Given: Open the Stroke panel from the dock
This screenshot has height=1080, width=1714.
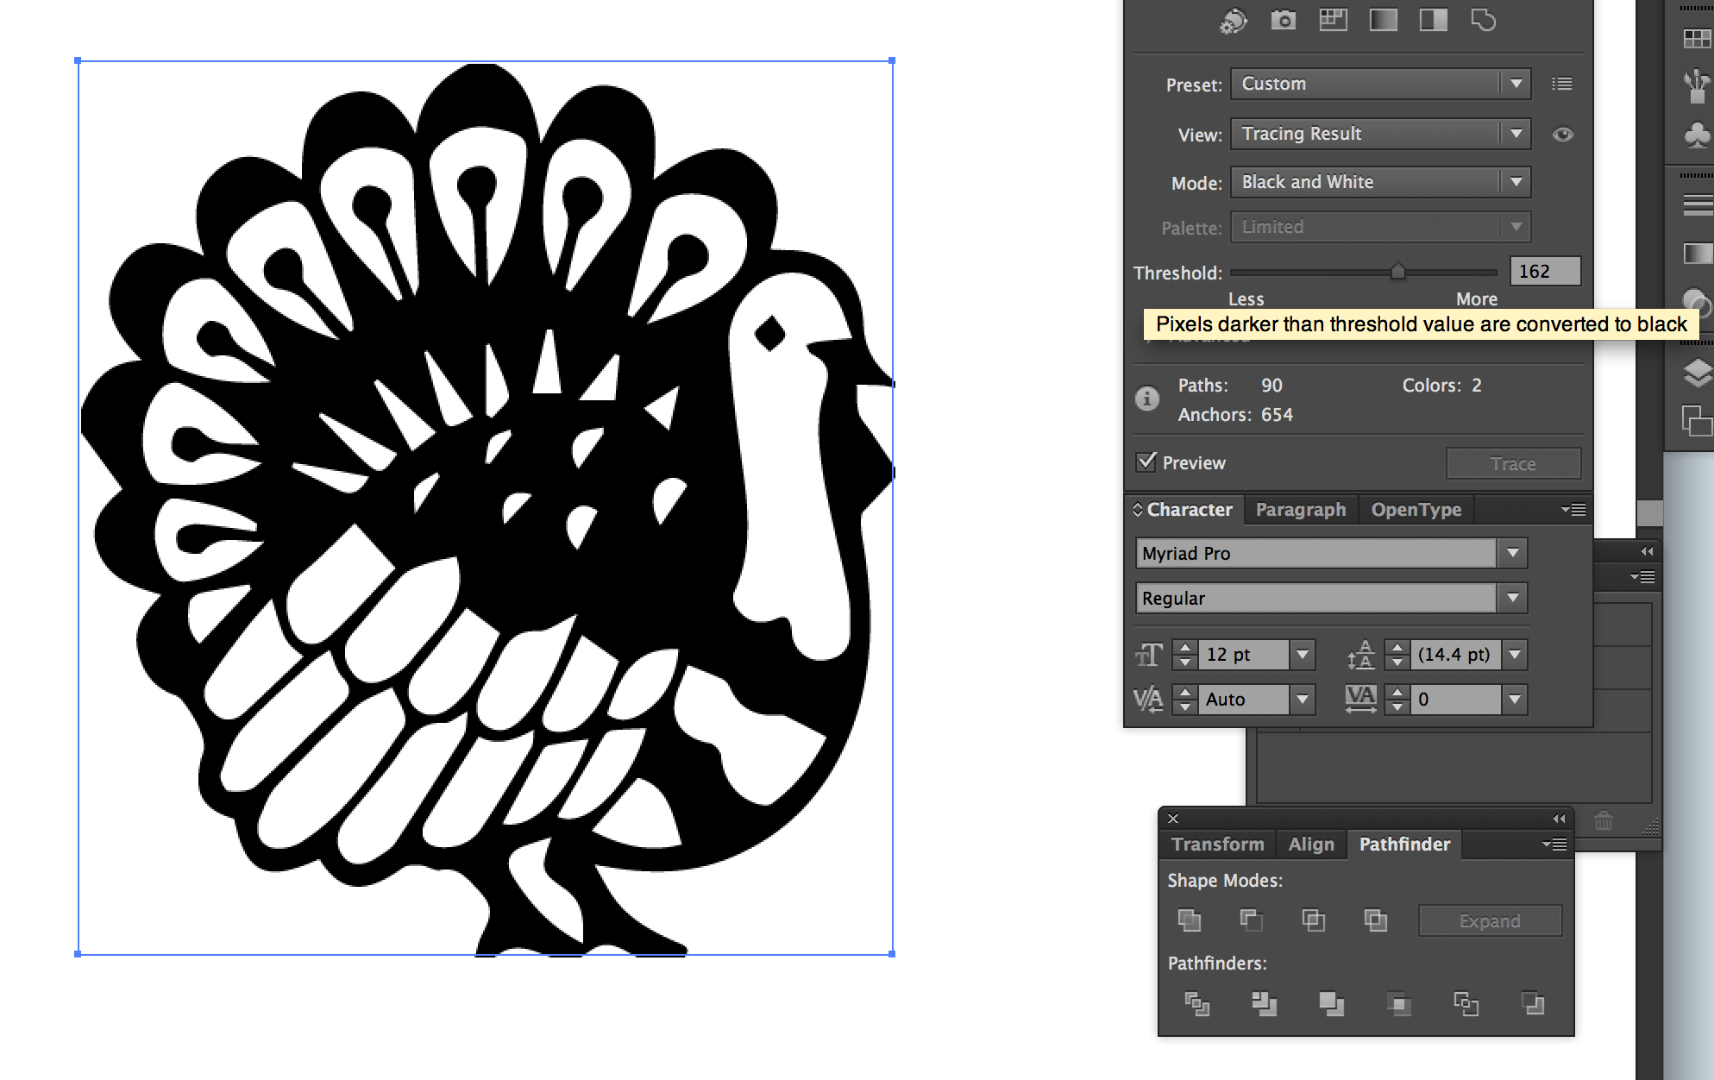Looking at the screenshot, I should point(1697,205).
